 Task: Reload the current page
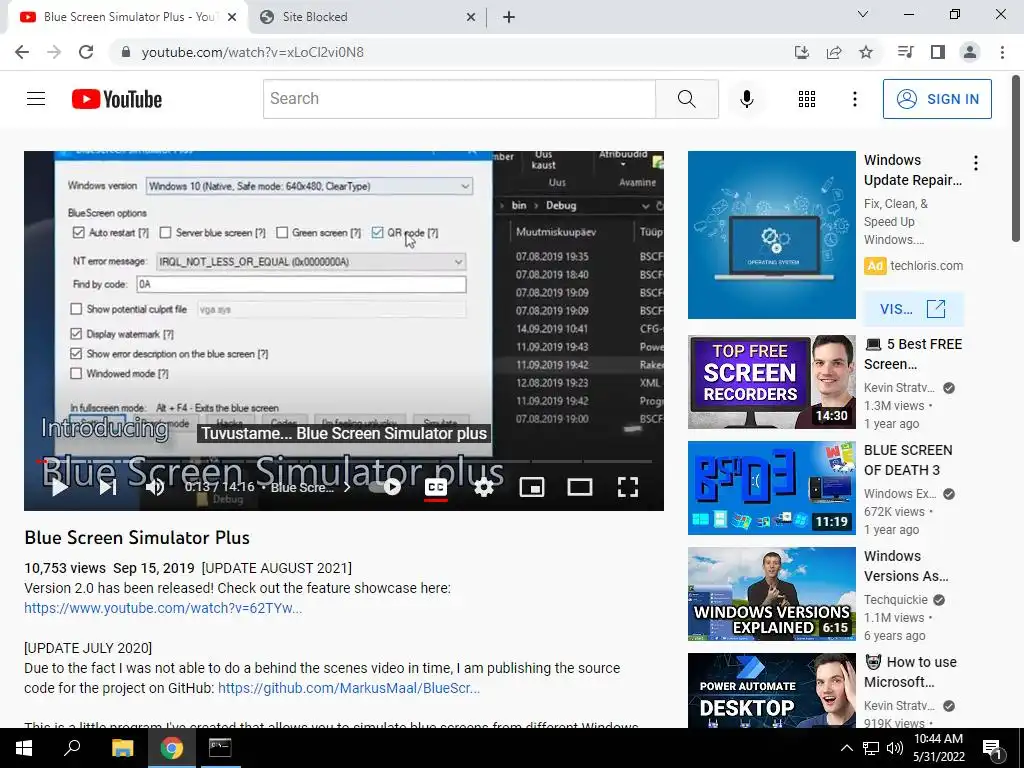pos(86,52)
